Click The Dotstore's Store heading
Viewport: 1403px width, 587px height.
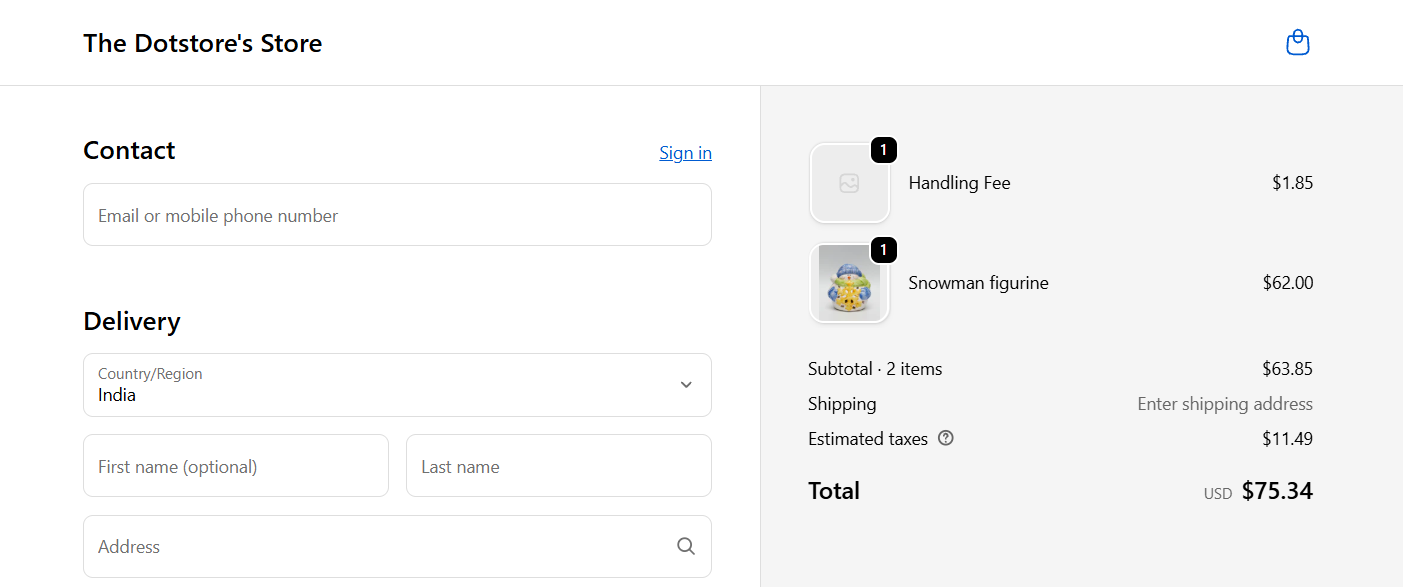[203, 43]
